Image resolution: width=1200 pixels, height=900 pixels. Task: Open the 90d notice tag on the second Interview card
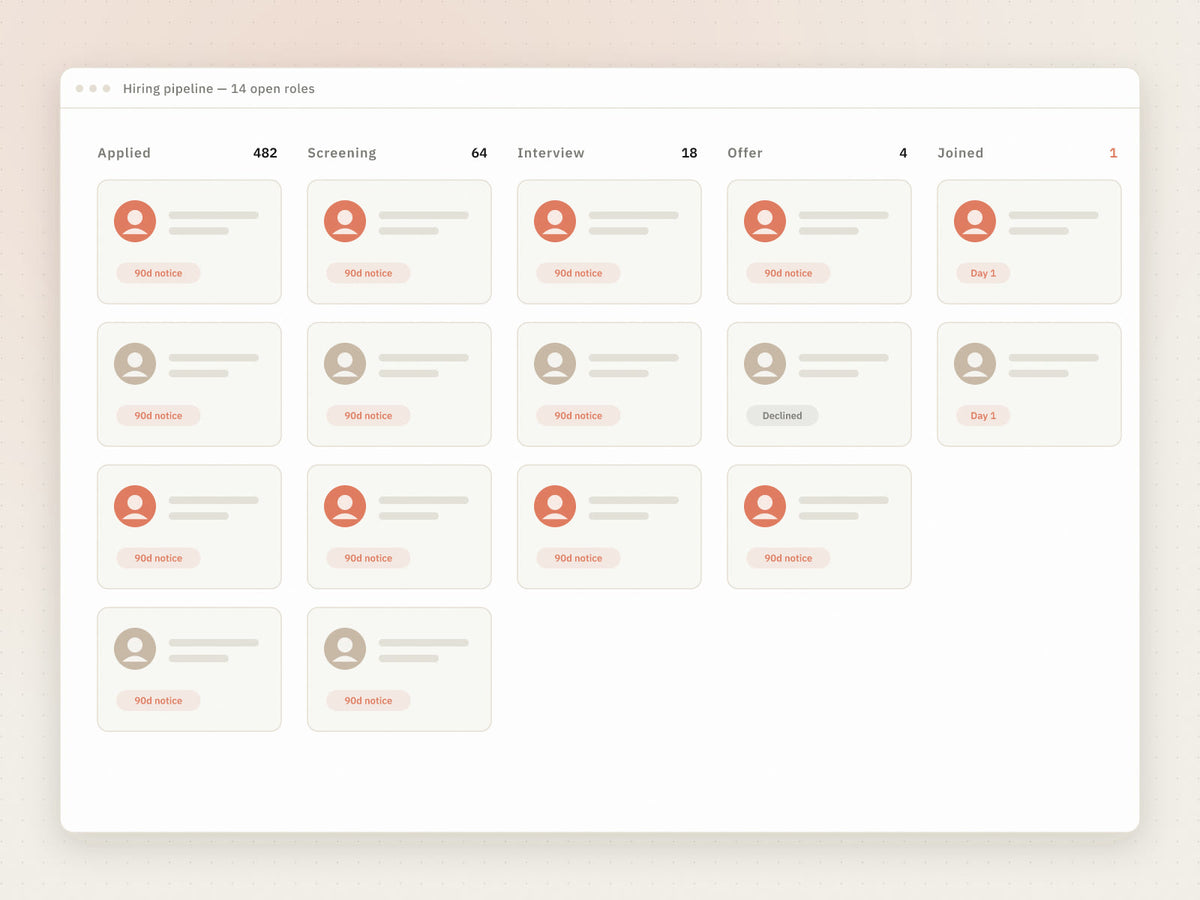(x=578, y=415)
